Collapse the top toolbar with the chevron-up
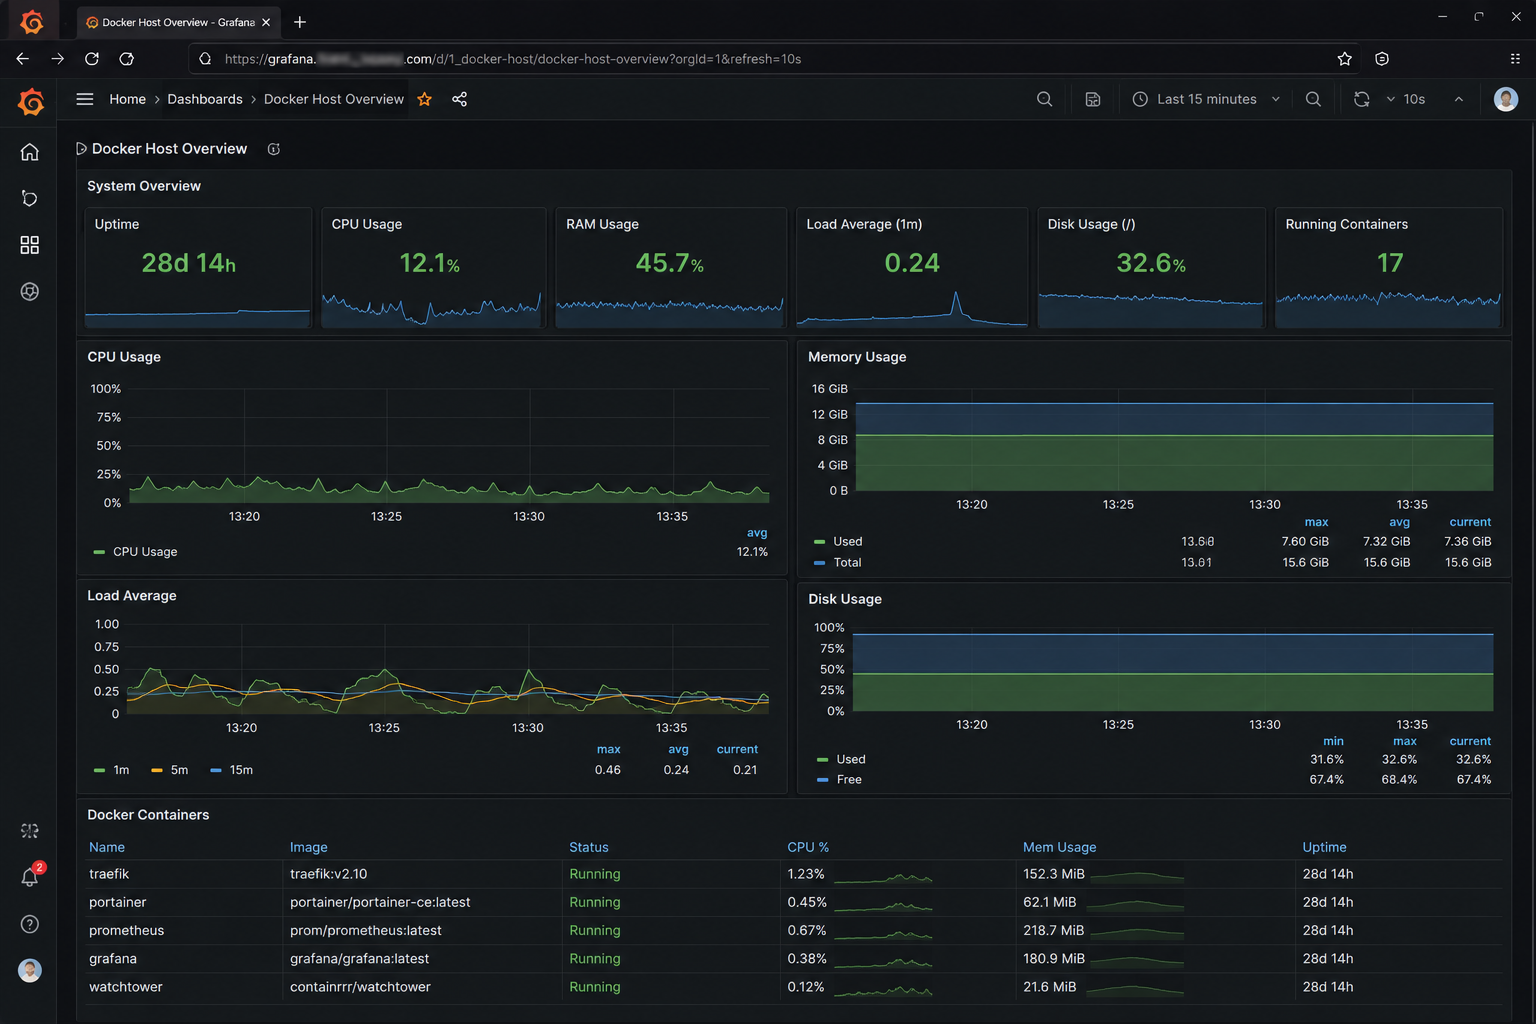 coord(1459,99)
